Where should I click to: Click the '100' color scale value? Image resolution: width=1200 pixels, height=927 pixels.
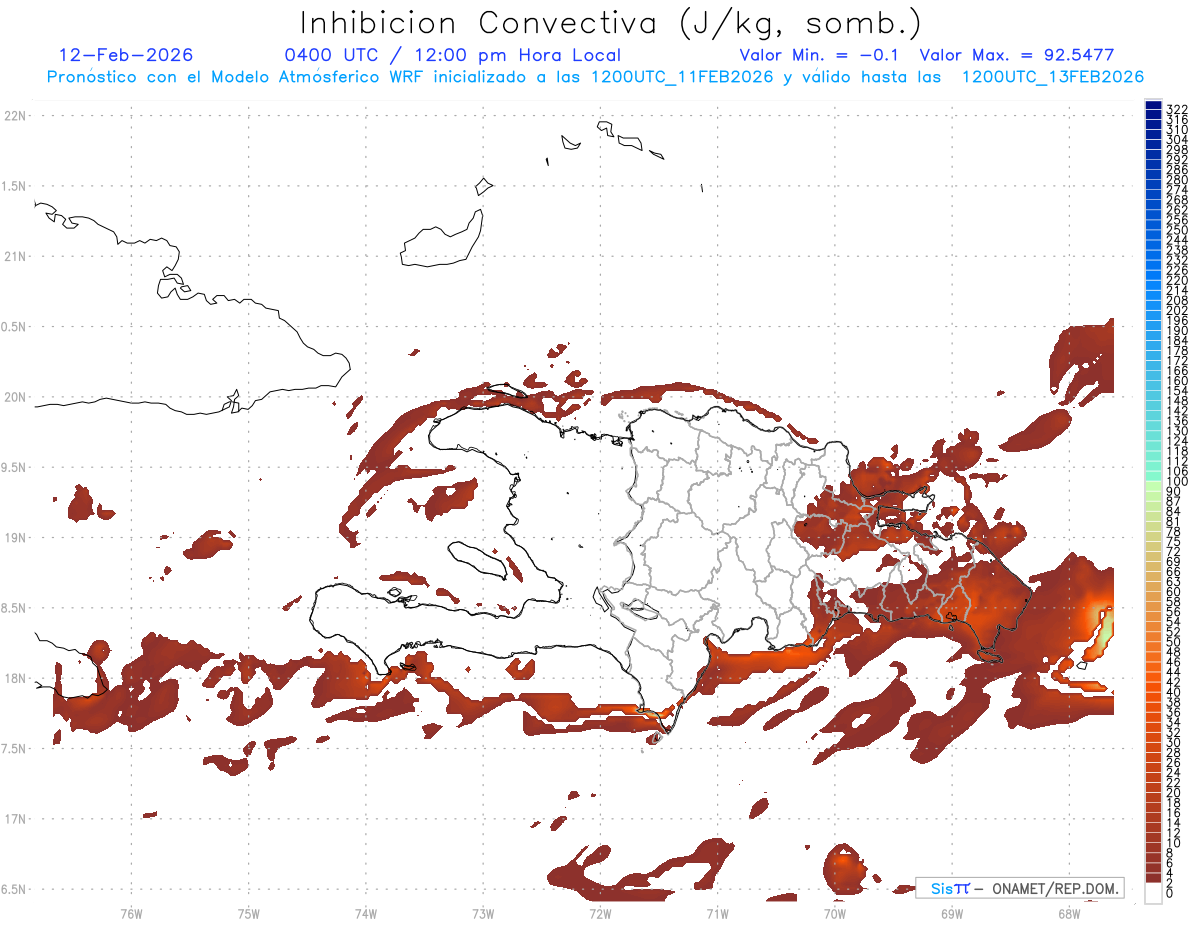[x=1177, y=482]
